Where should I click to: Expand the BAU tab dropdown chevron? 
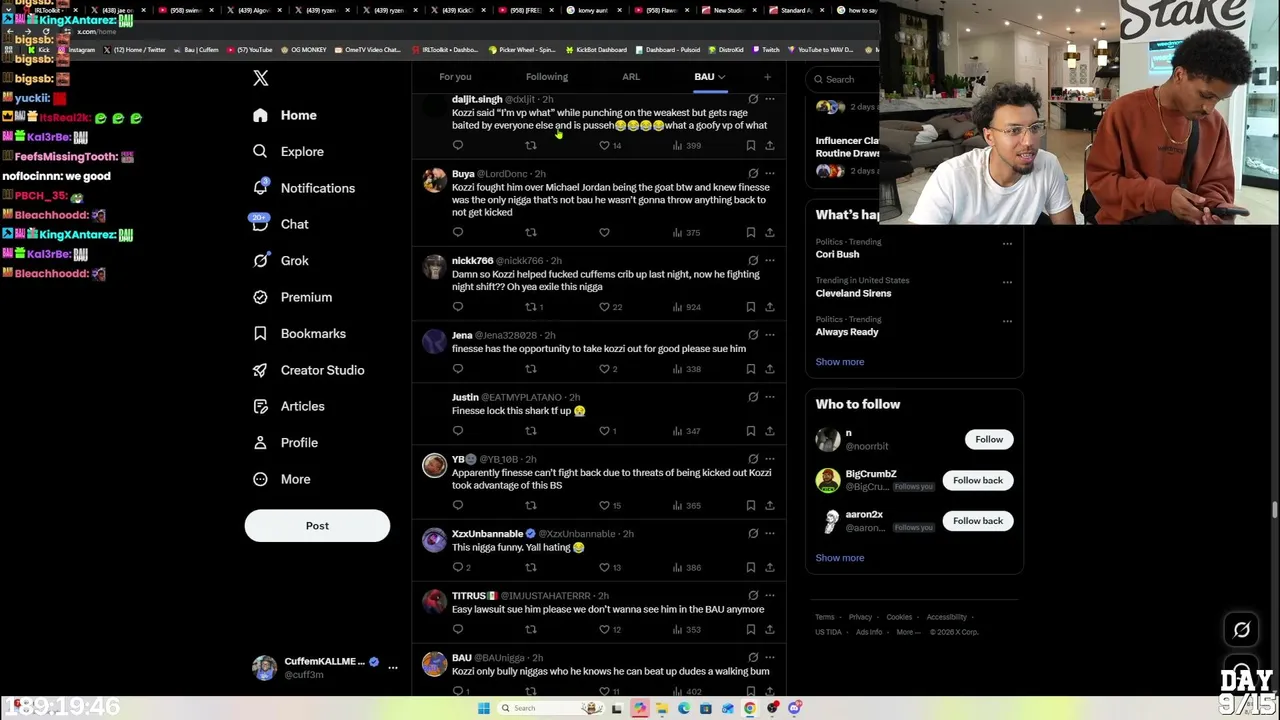pos(721,77)
